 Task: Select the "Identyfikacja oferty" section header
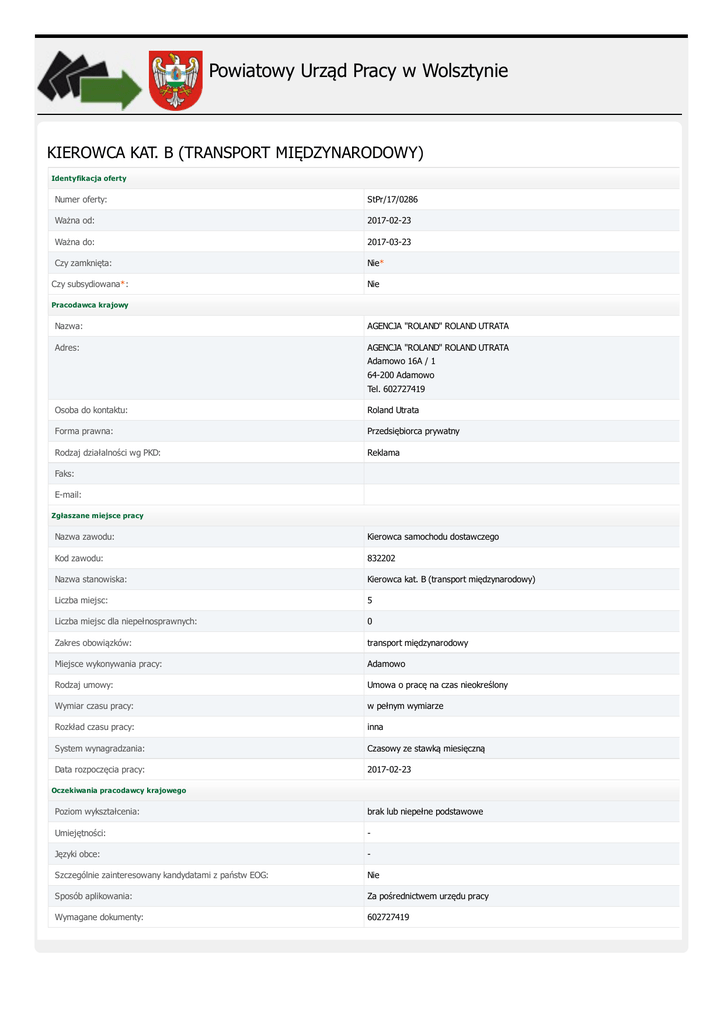(89, 178)
